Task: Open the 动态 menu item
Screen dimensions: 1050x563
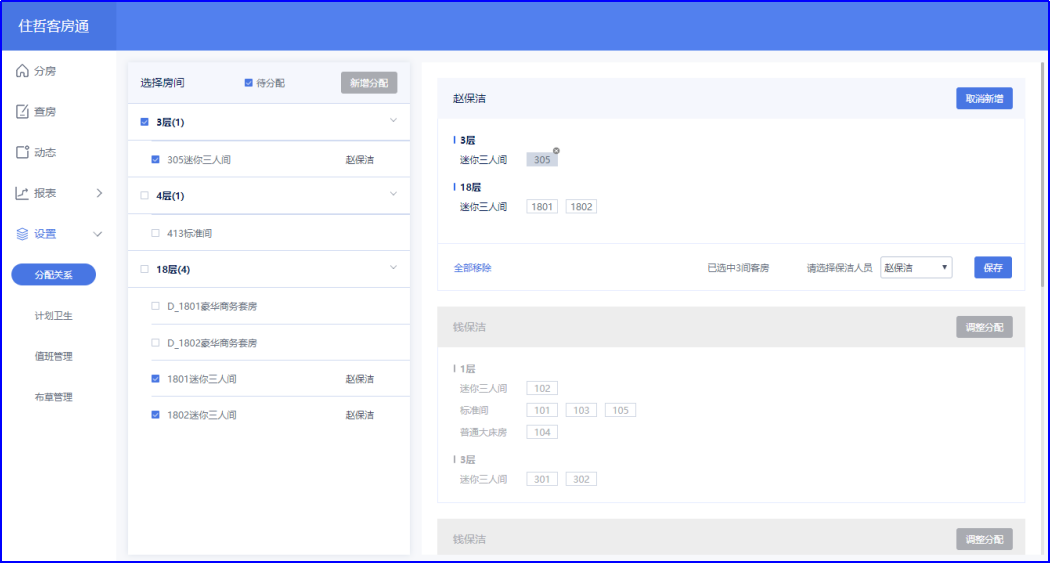Action: (45, 153)
